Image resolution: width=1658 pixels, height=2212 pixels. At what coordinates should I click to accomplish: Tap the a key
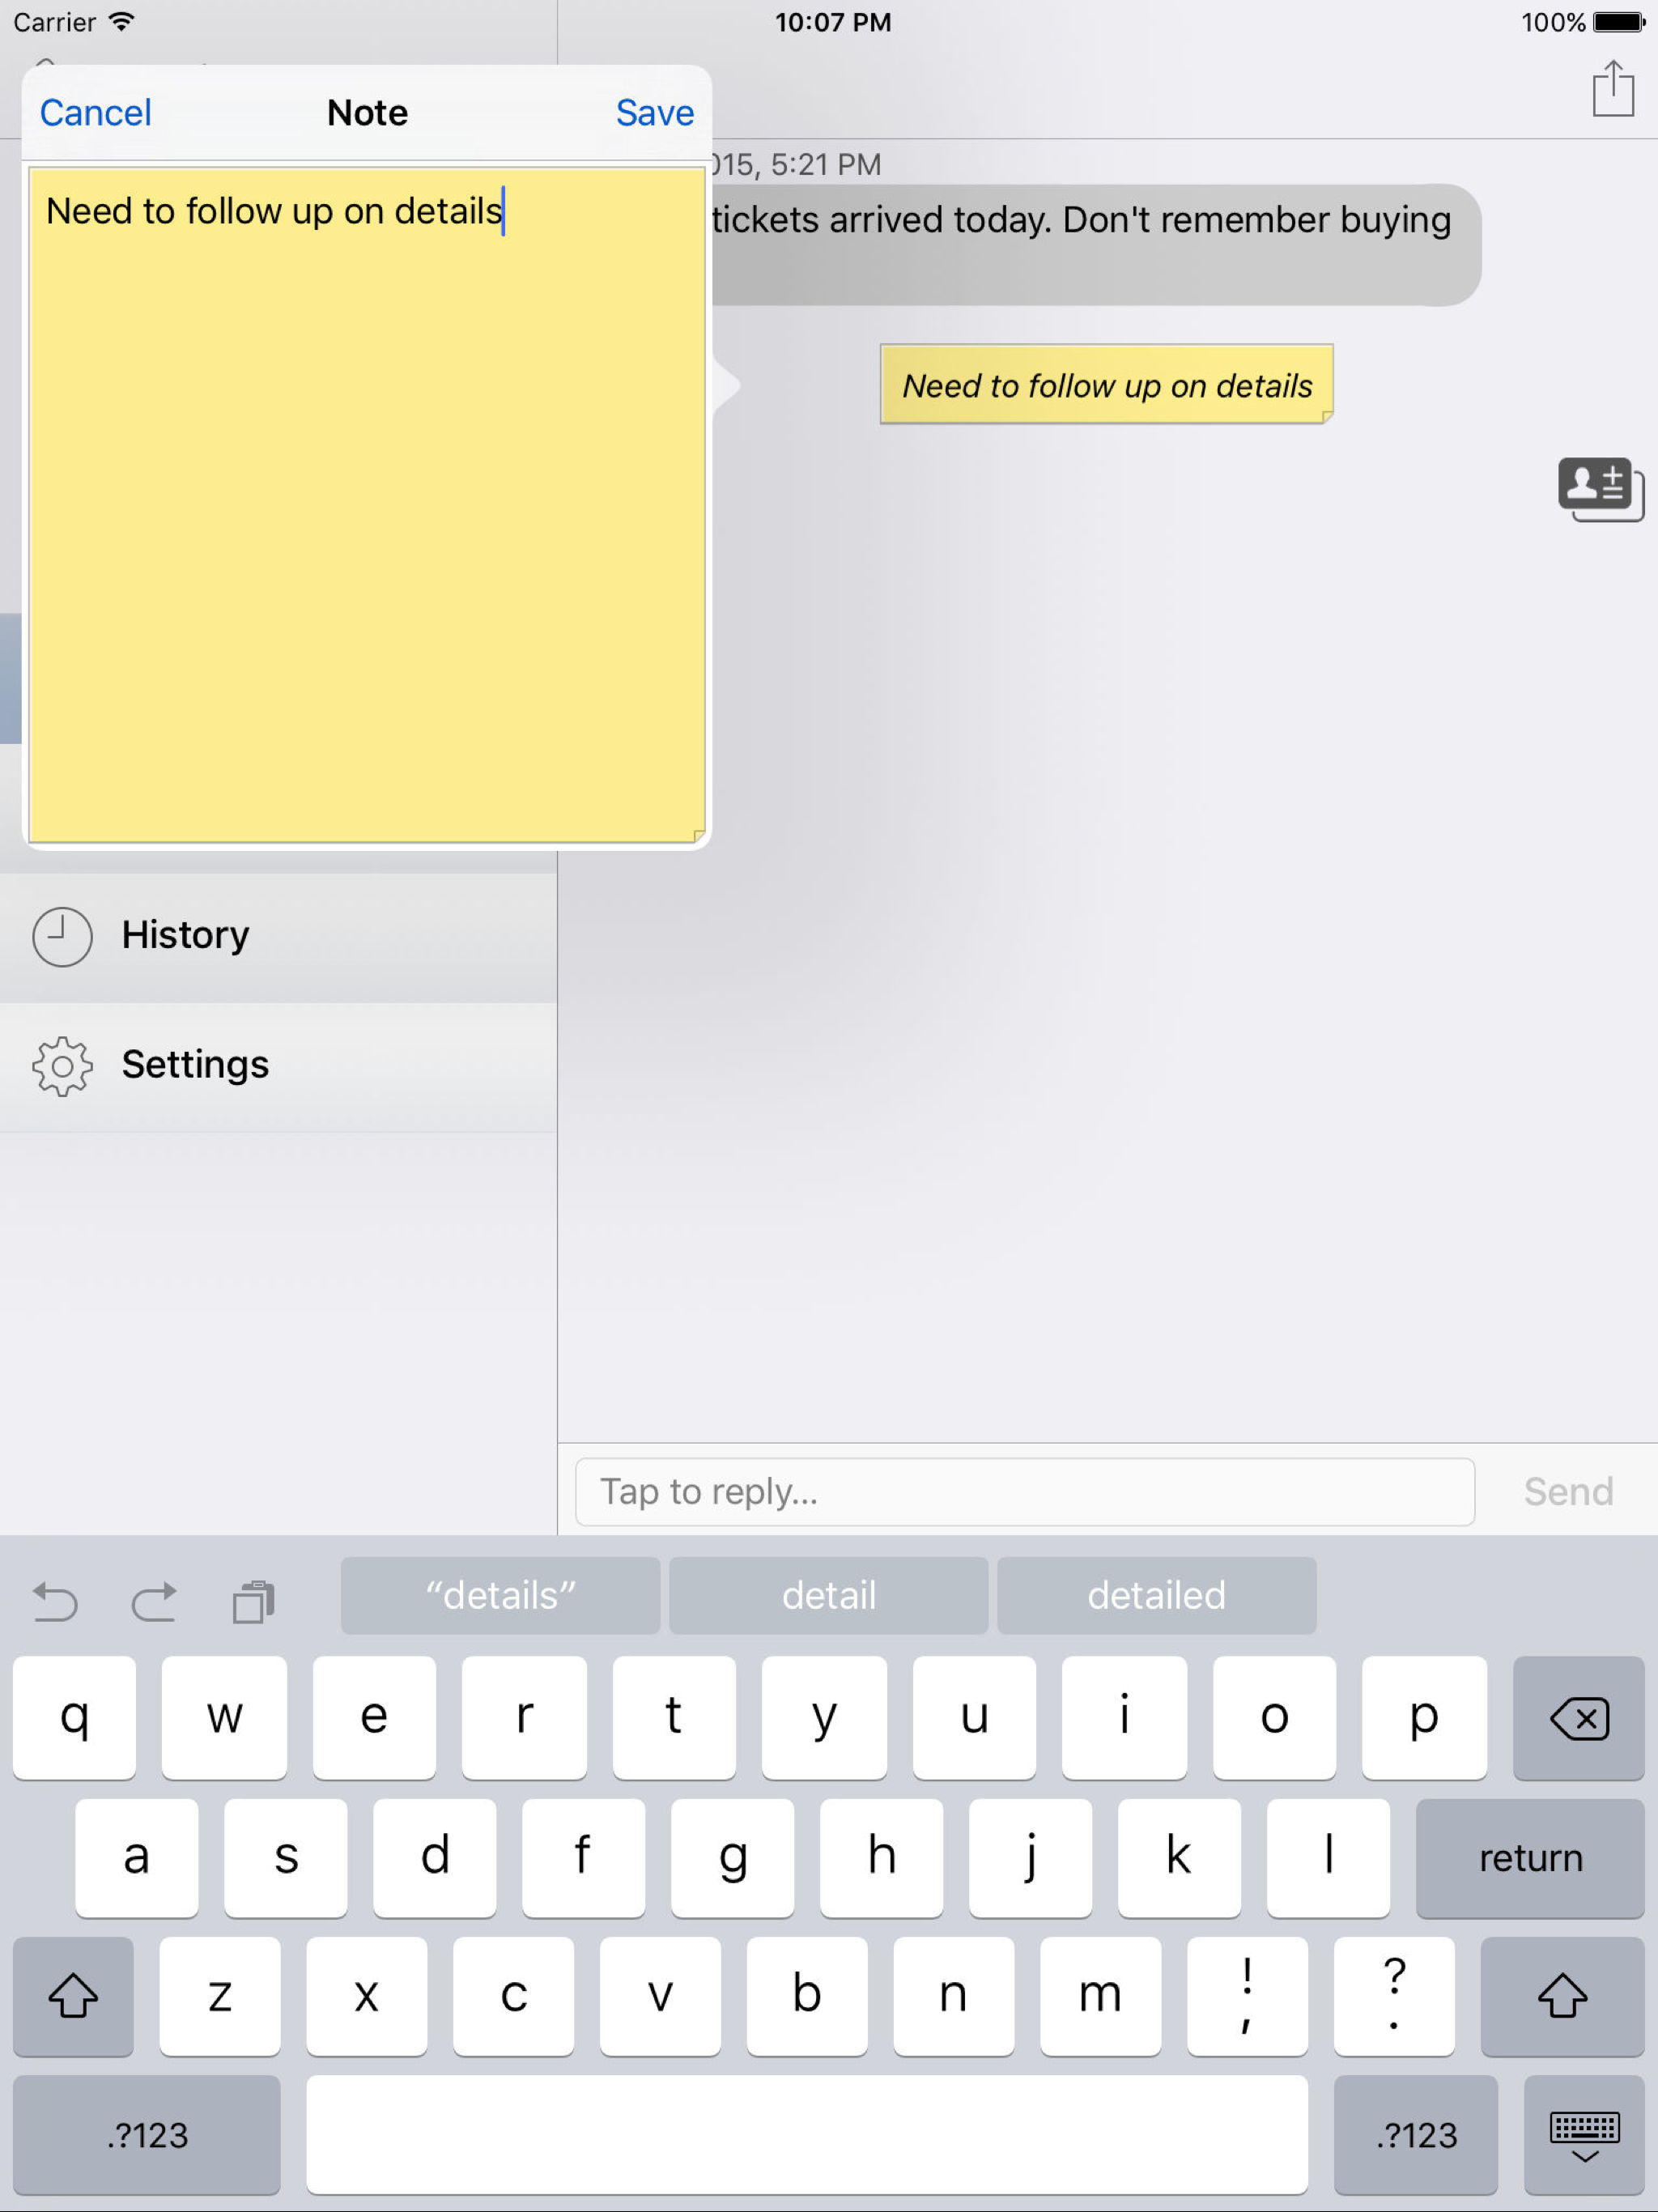click(137, 1857)
